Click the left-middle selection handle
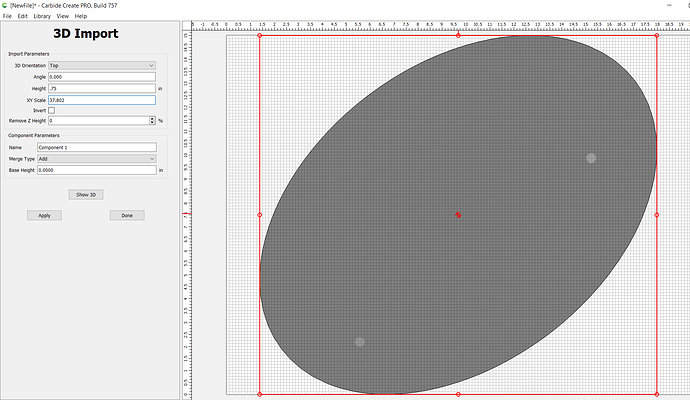The width and height of the screenshot is (690, 400). coord(260,215)
